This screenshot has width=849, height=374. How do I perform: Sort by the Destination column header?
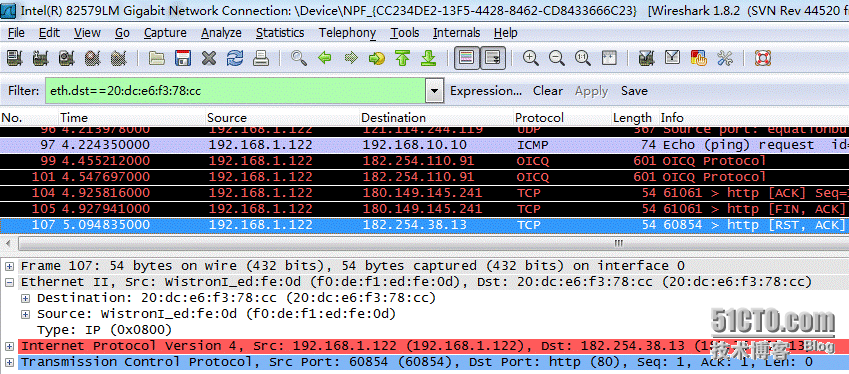[x=436, y=117]
